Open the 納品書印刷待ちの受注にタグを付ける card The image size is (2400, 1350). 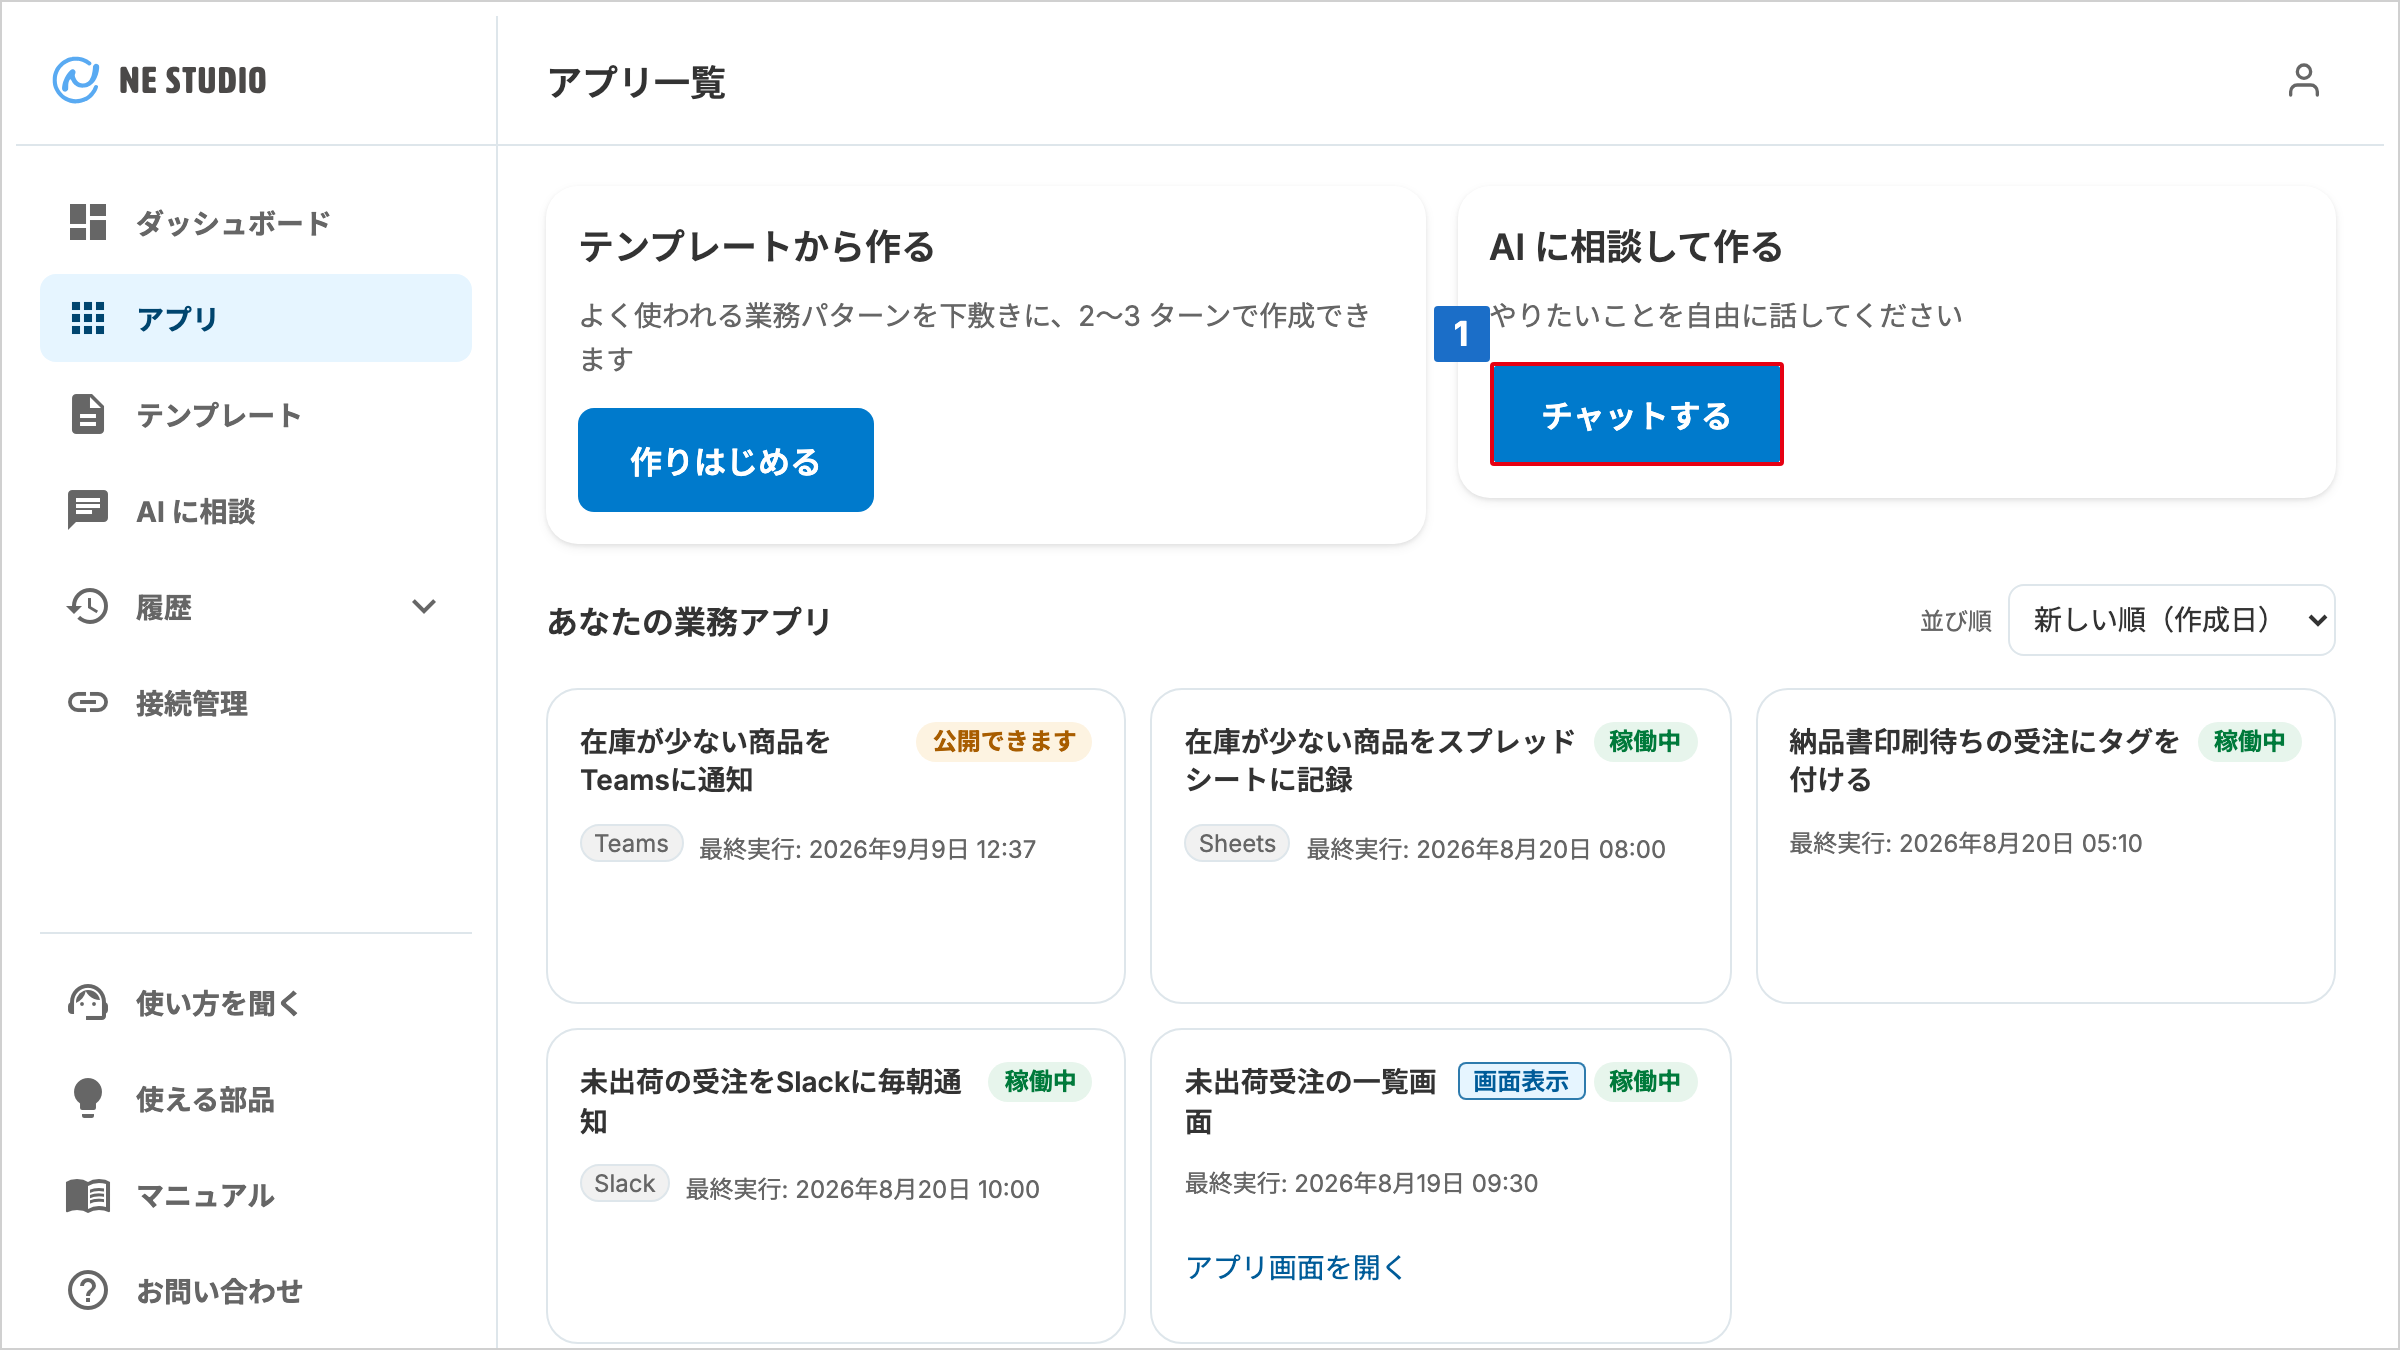(x=2046, y=846)
